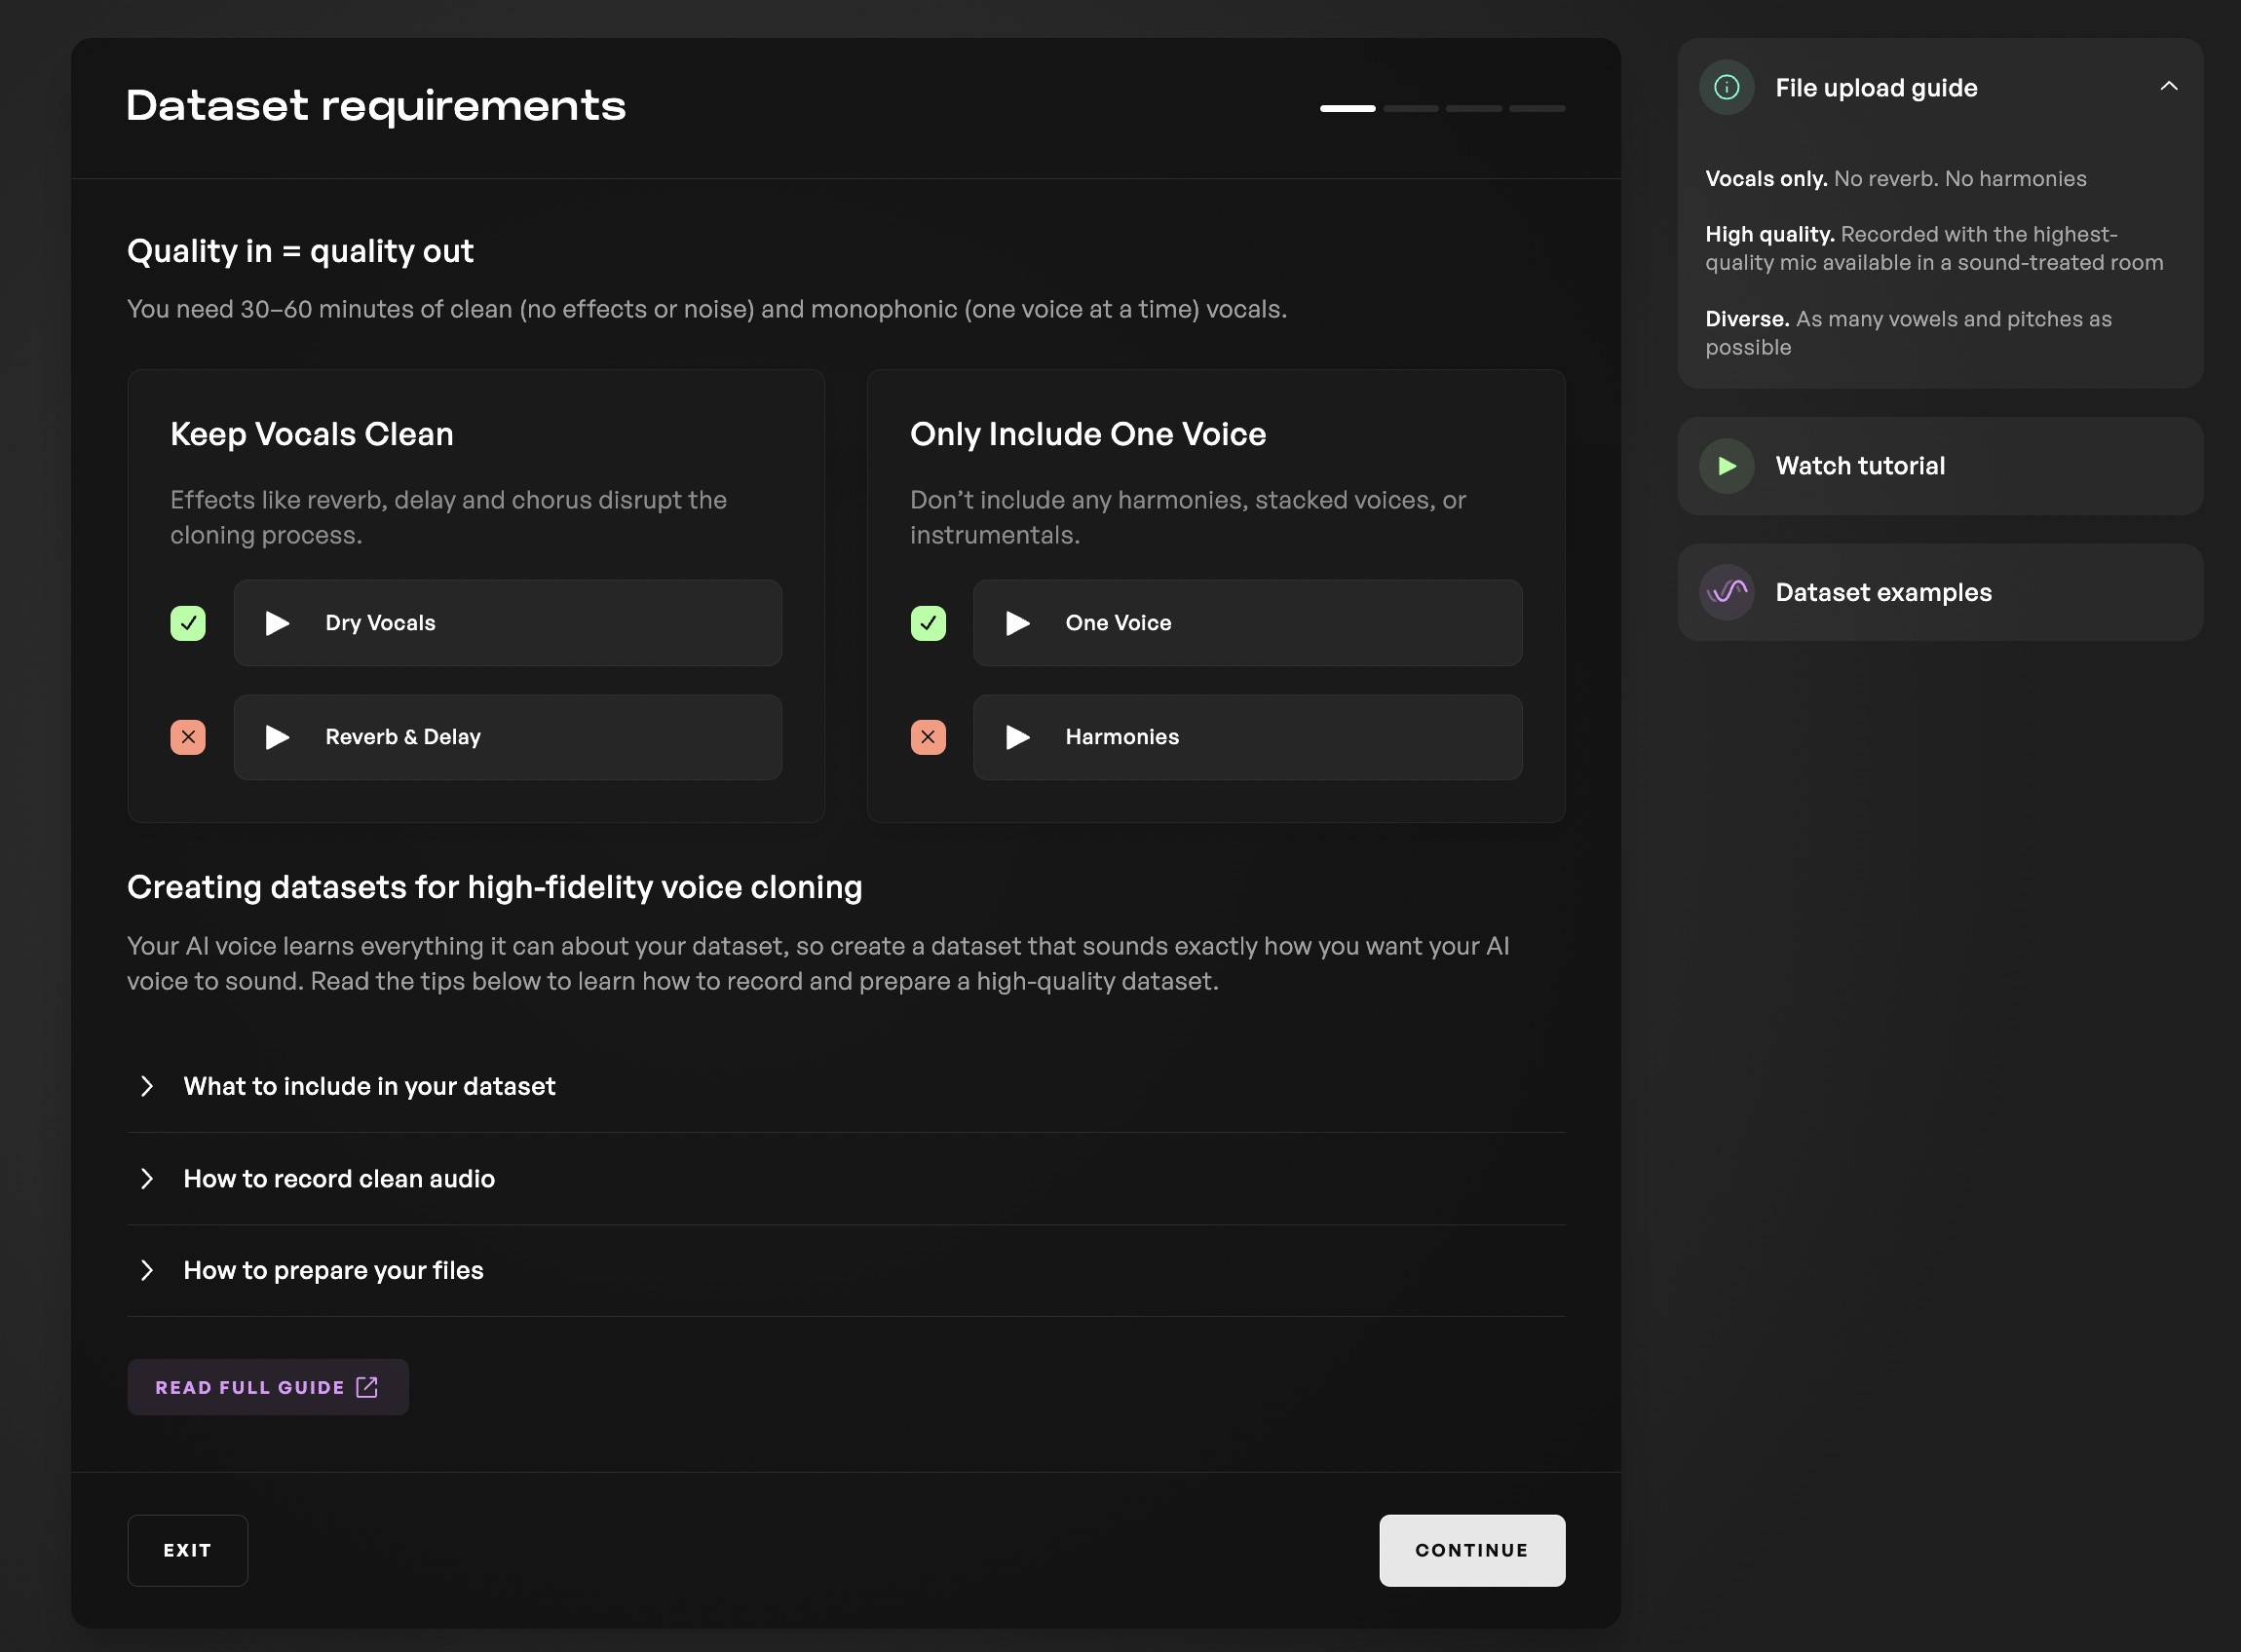Click the Watch tutorial play icon

(x=1726, y=466)
